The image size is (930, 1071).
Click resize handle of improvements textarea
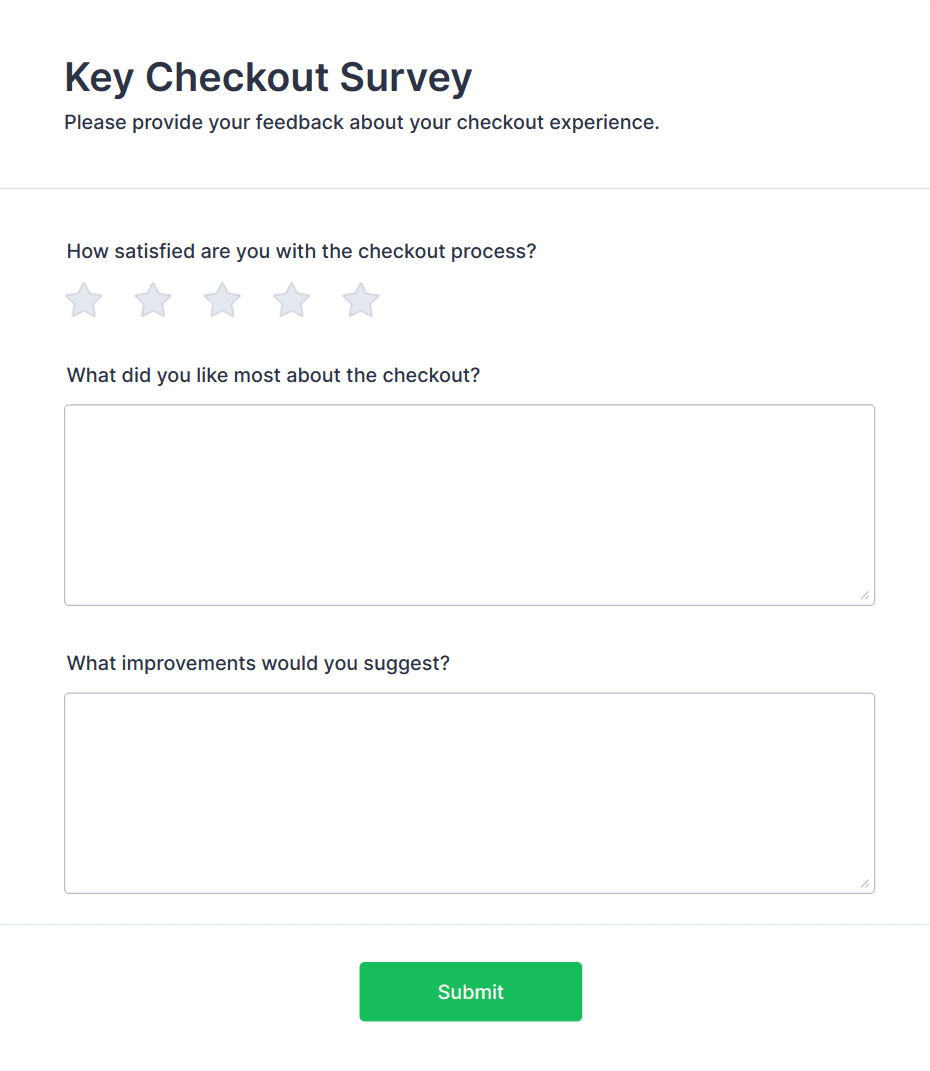[865, 884]
